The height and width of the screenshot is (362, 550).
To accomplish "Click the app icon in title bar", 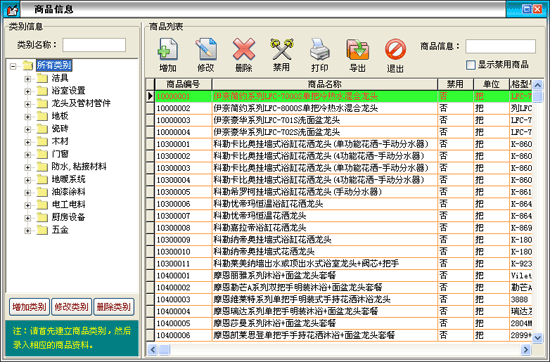I will coord(11,9).
